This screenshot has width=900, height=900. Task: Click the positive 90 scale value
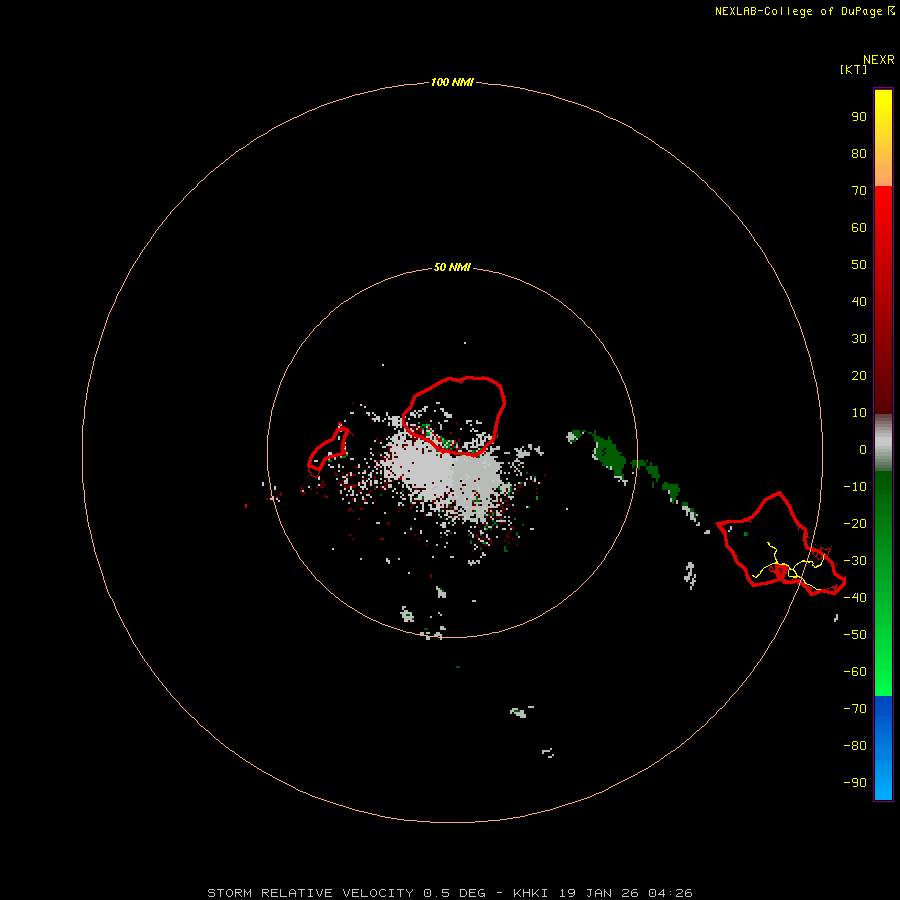click(x=859, y=117)
